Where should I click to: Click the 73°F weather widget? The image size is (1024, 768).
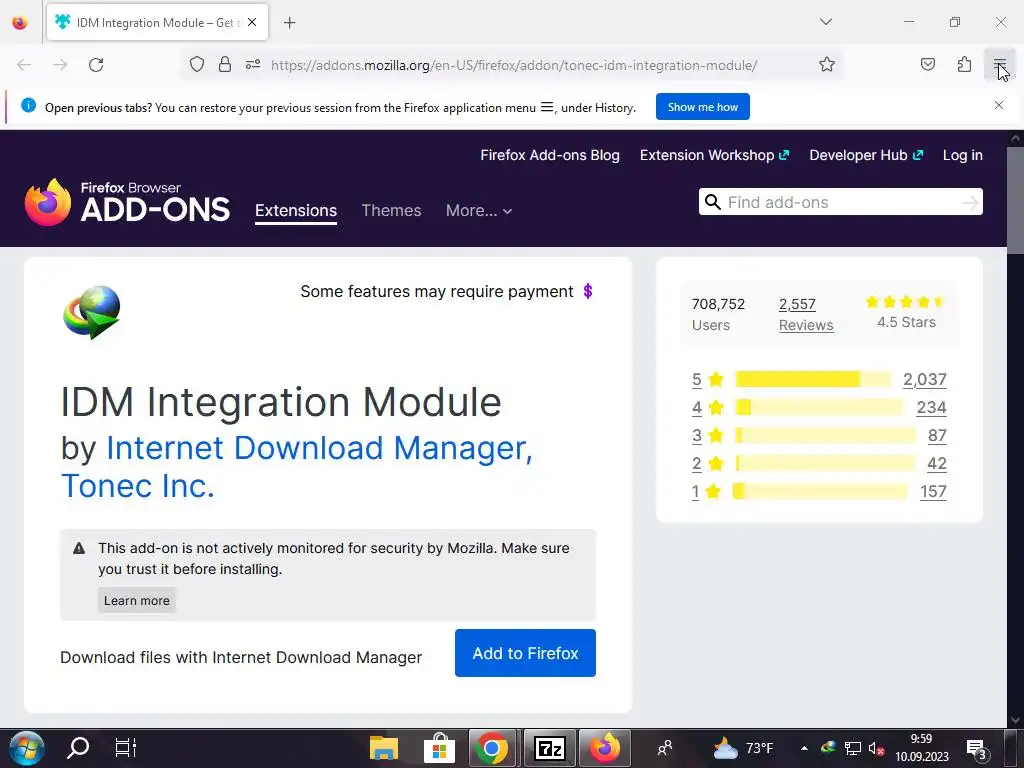point(744,748)
